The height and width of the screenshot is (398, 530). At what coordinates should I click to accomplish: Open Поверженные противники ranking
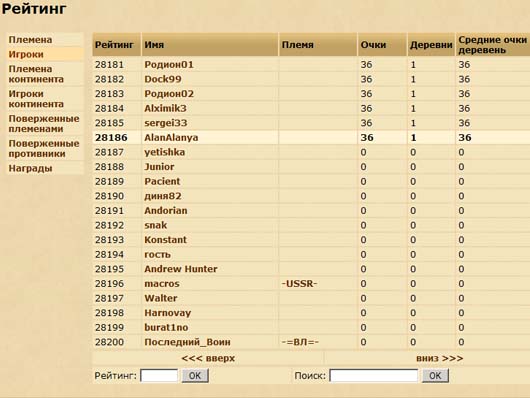point(44,148)
